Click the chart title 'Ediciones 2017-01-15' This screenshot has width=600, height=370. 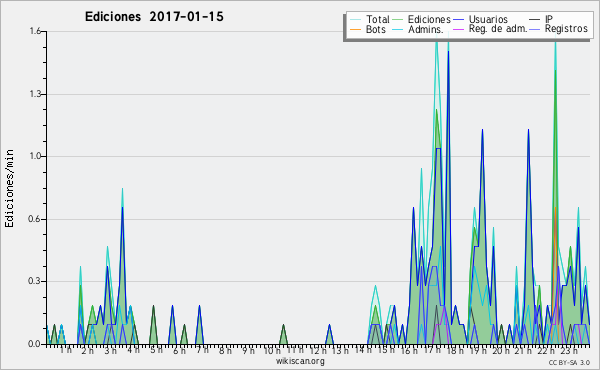click(154, 17)
